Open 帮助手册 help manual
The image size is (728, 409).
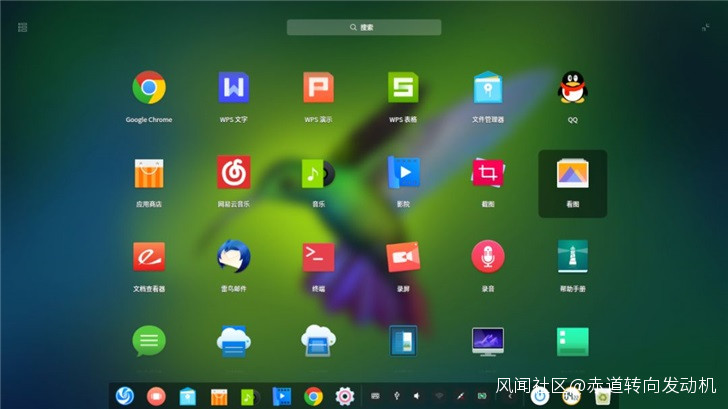click(572, 256)
